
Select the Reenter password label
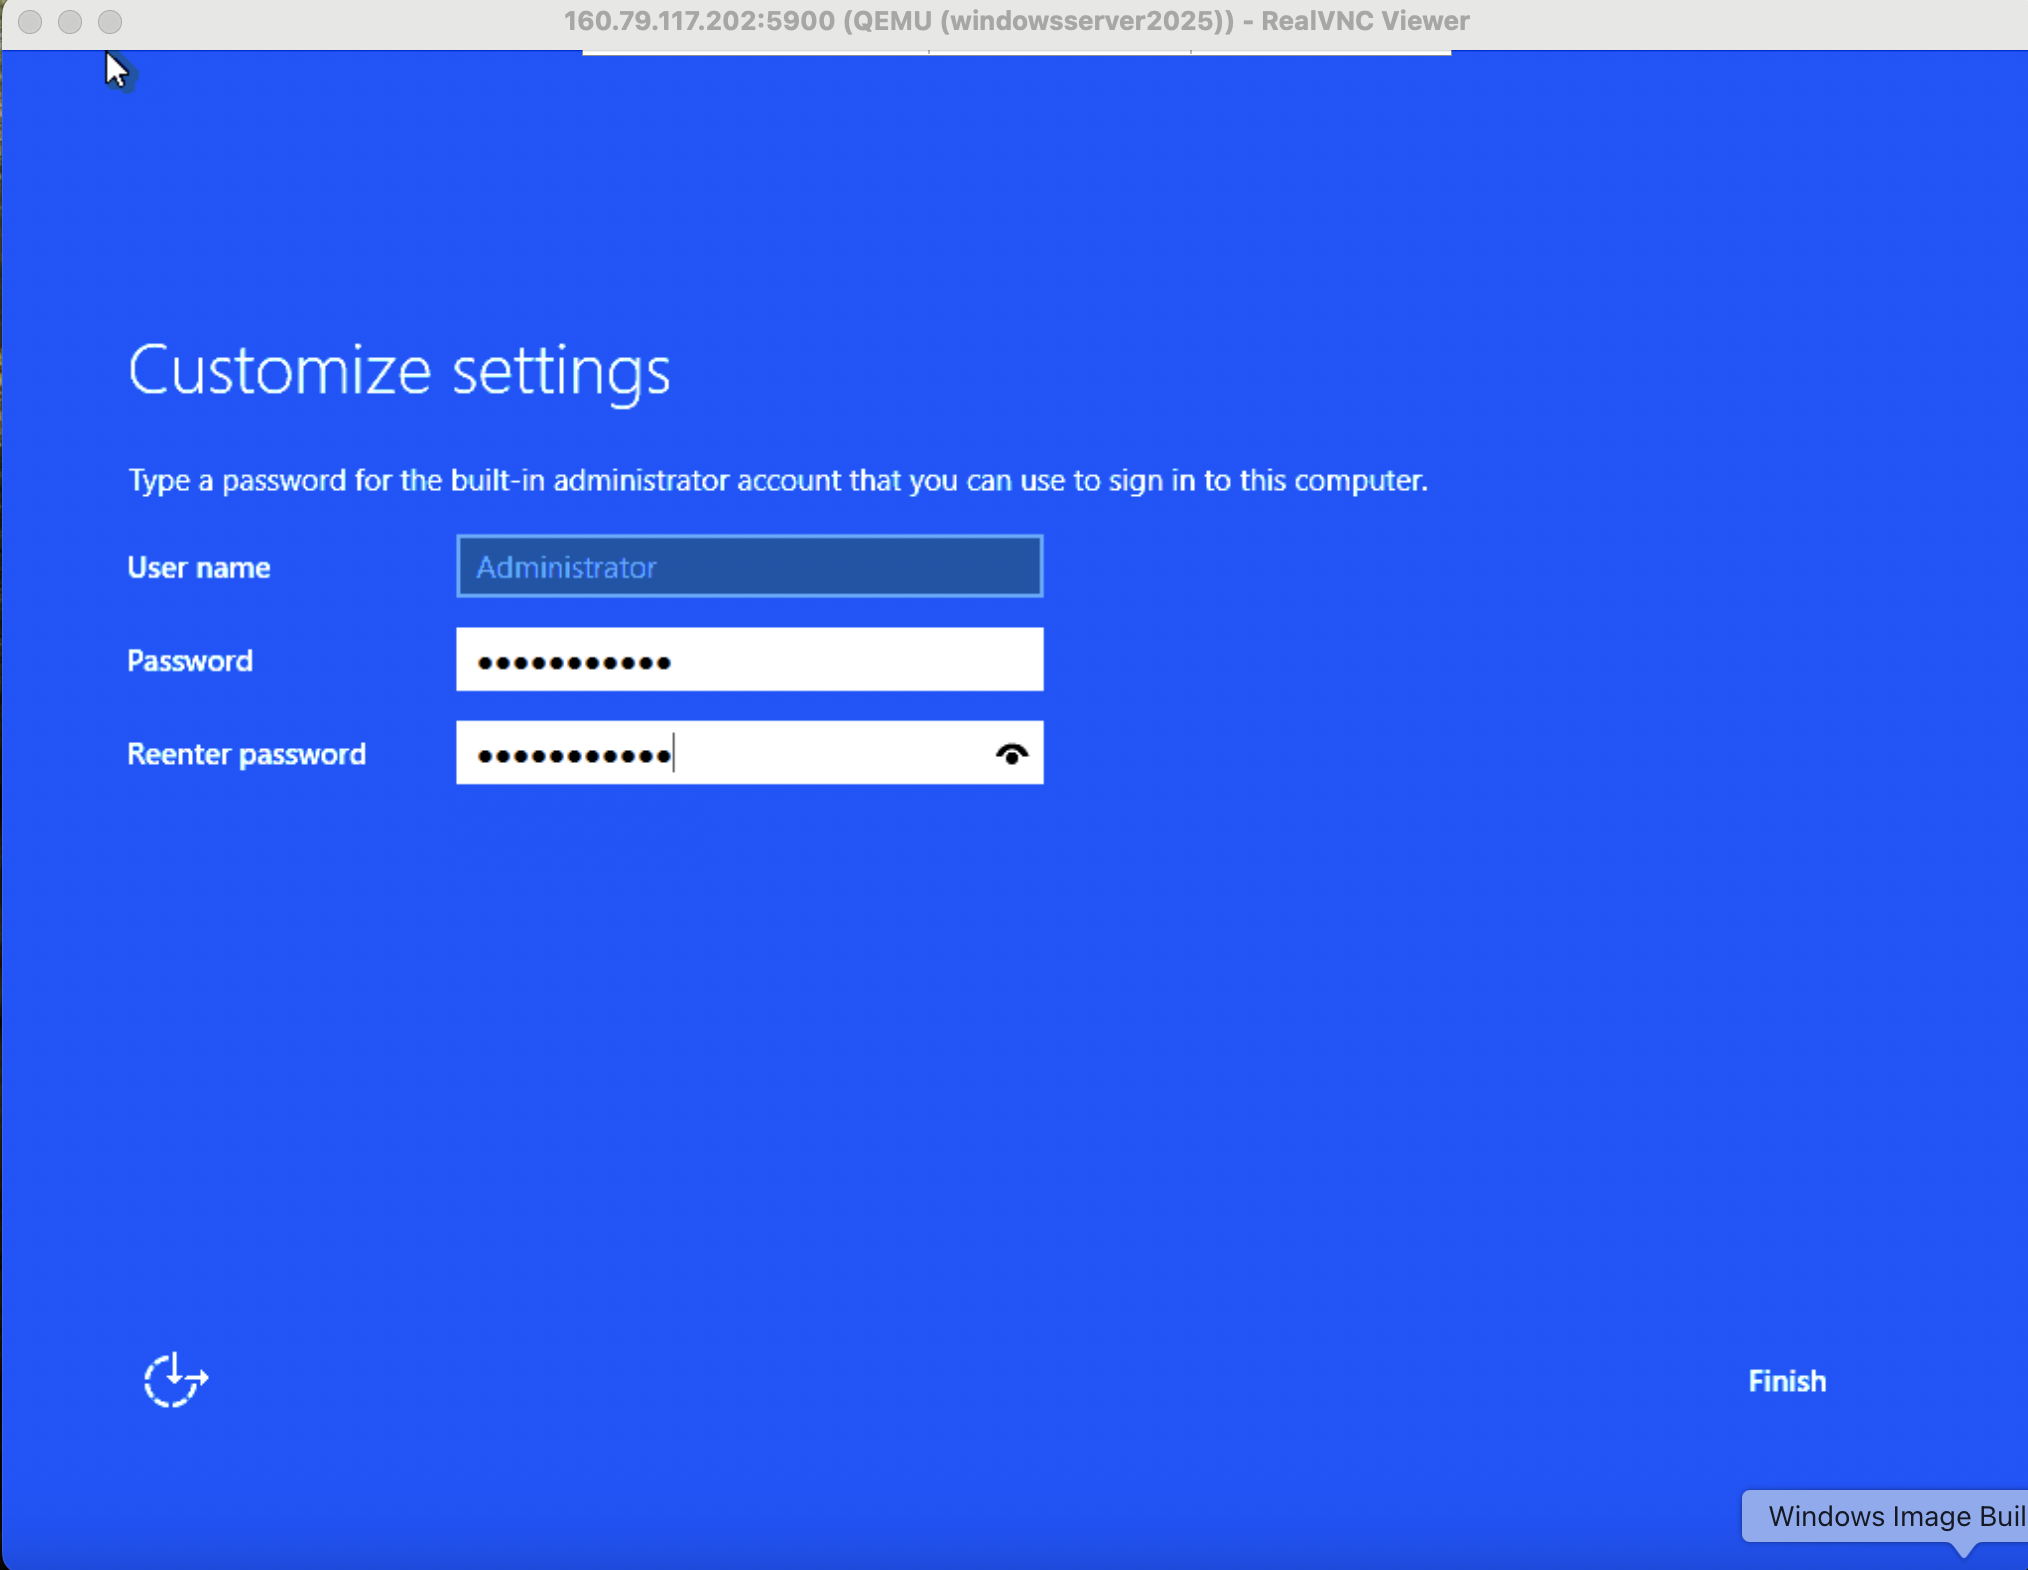coord(246,754)
